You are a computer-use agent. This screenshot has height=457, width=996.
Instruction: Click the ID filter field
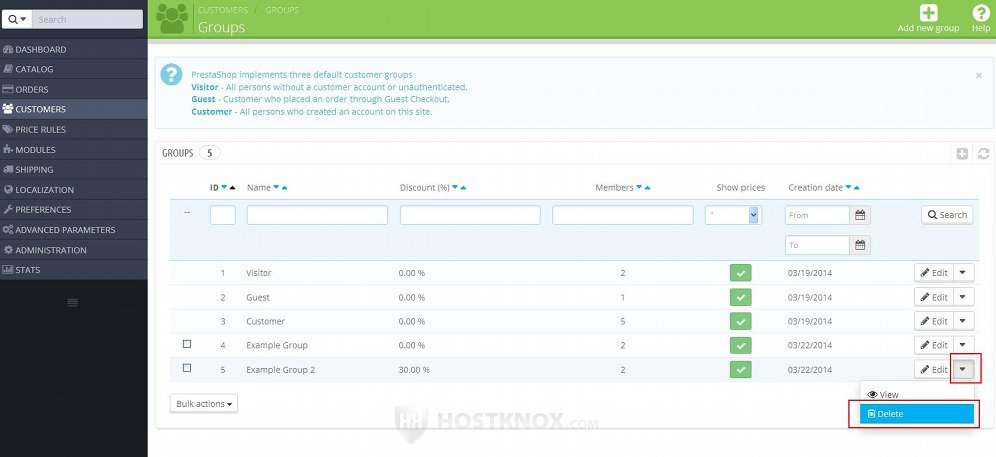pyautogui.click(x=223, y=215)
